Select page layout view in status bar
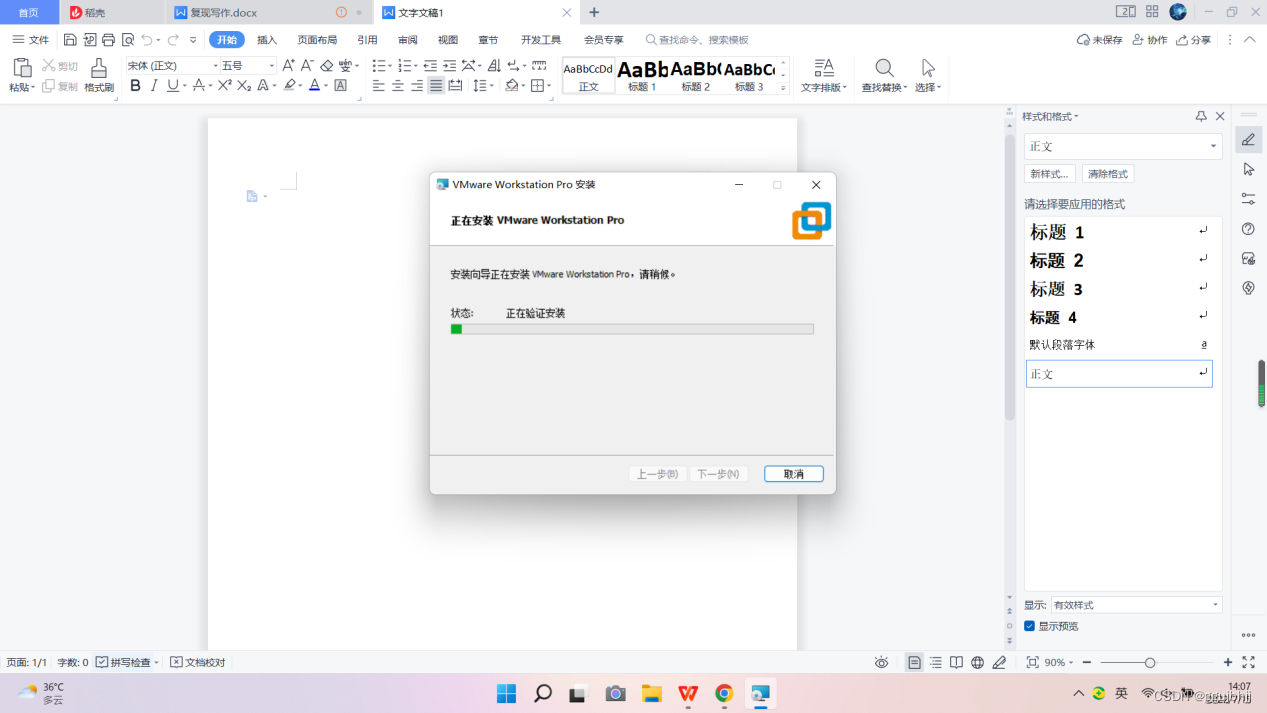The width and height of the screenshot is (1267, 713). click(x=914, y=663)
